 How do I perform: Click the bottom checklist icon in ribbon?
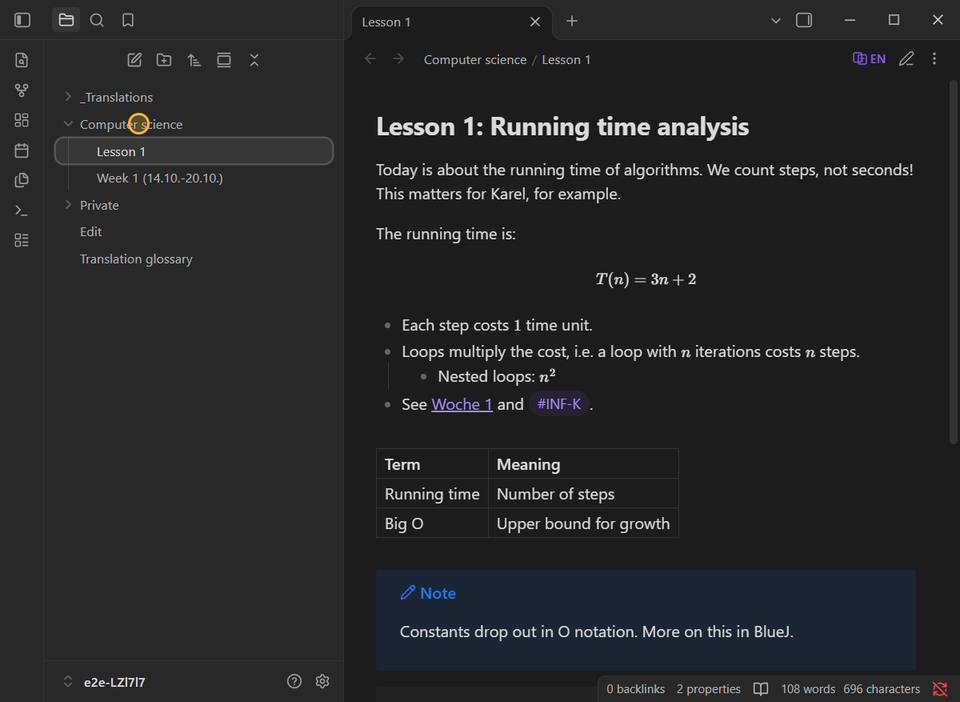tap(21, 240)
